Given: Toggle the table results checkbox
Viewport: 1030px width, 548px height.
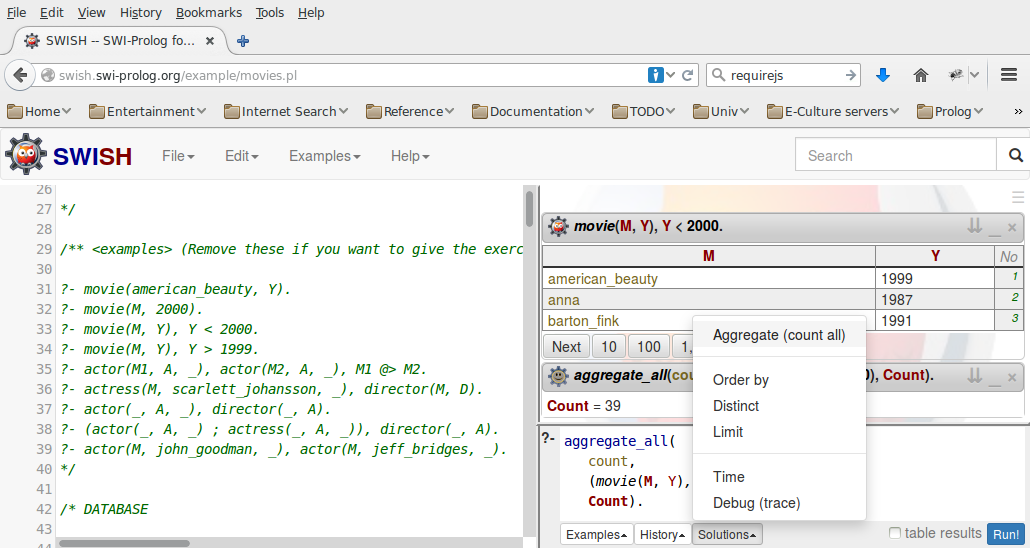Looking at the screenshot, I should [x=895, y=534].
